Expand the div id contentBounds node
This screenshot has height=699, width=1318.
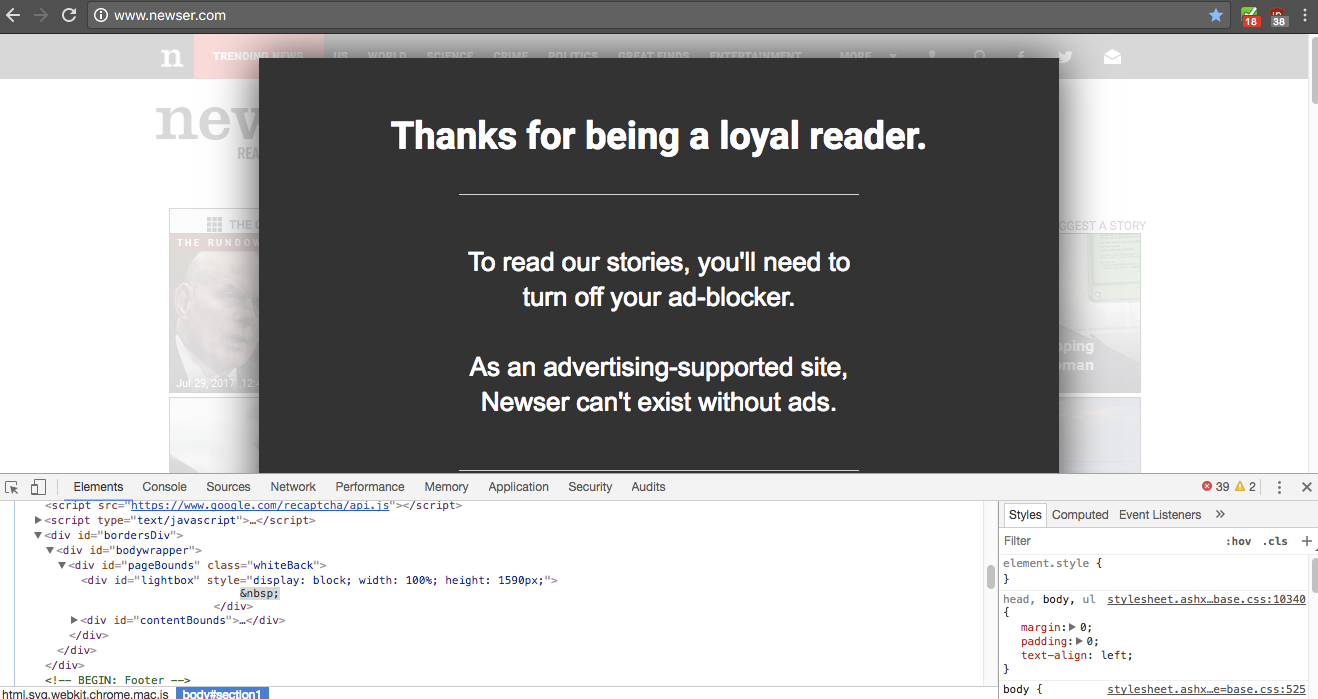74,620
